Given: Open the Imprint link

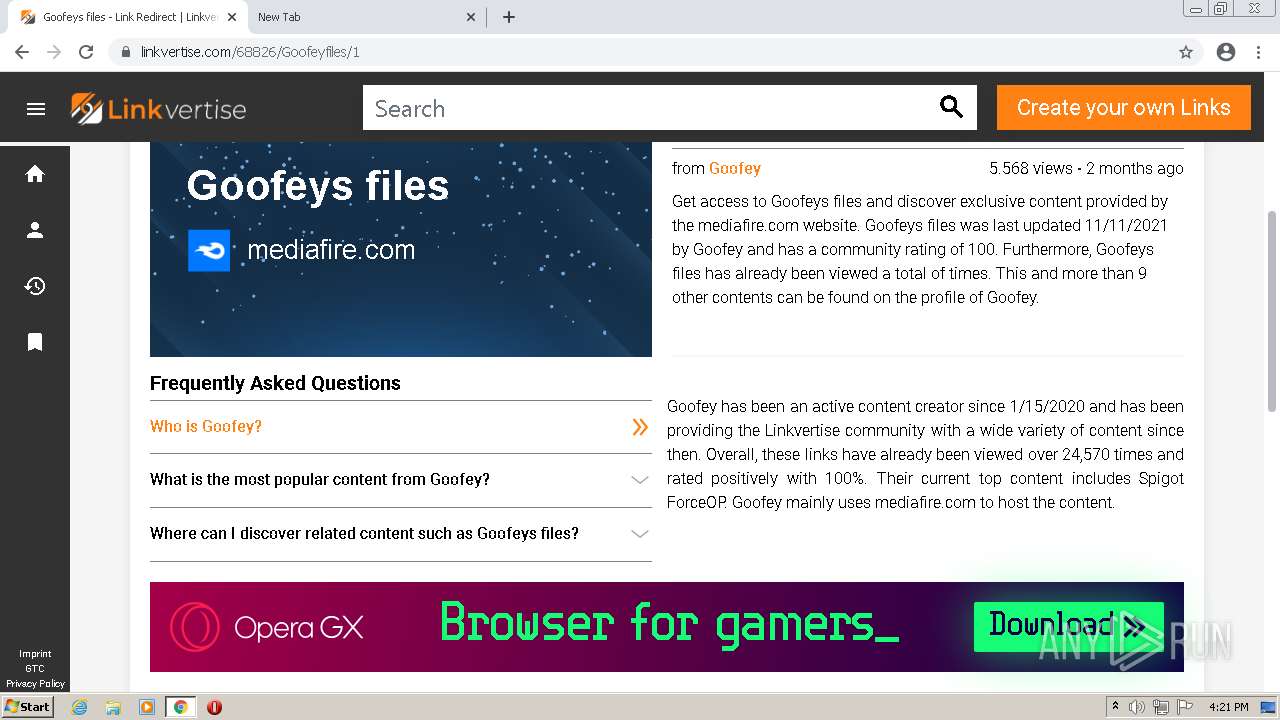Looking at the screenshot, I should click(x=35, y=654).
